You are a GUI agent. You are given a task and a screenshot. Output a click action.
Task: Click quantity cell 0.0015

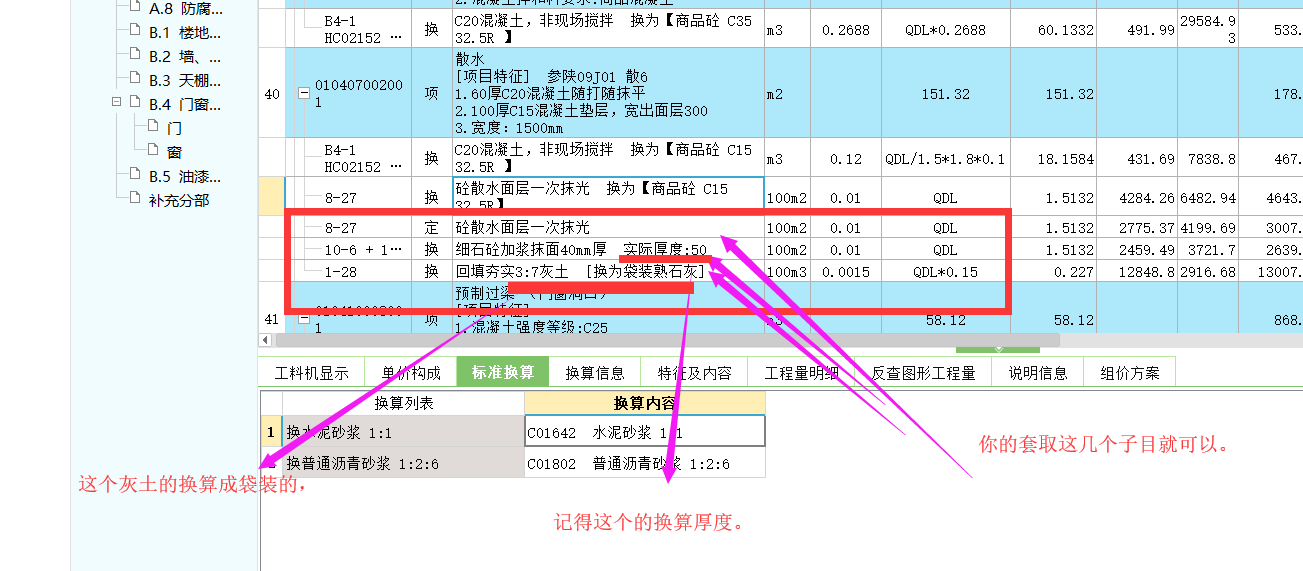pos(845,271)
